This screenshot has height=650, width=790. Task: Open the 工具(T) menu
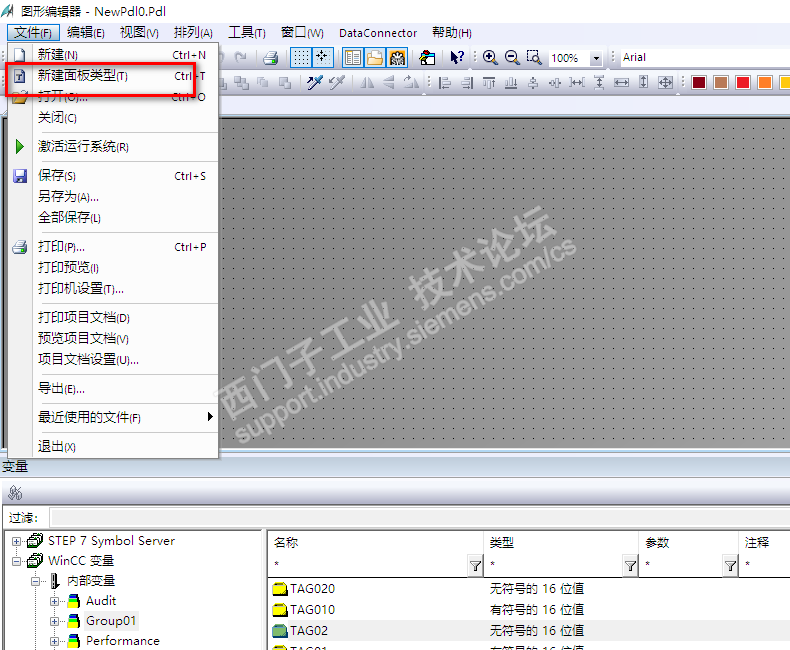247,33
